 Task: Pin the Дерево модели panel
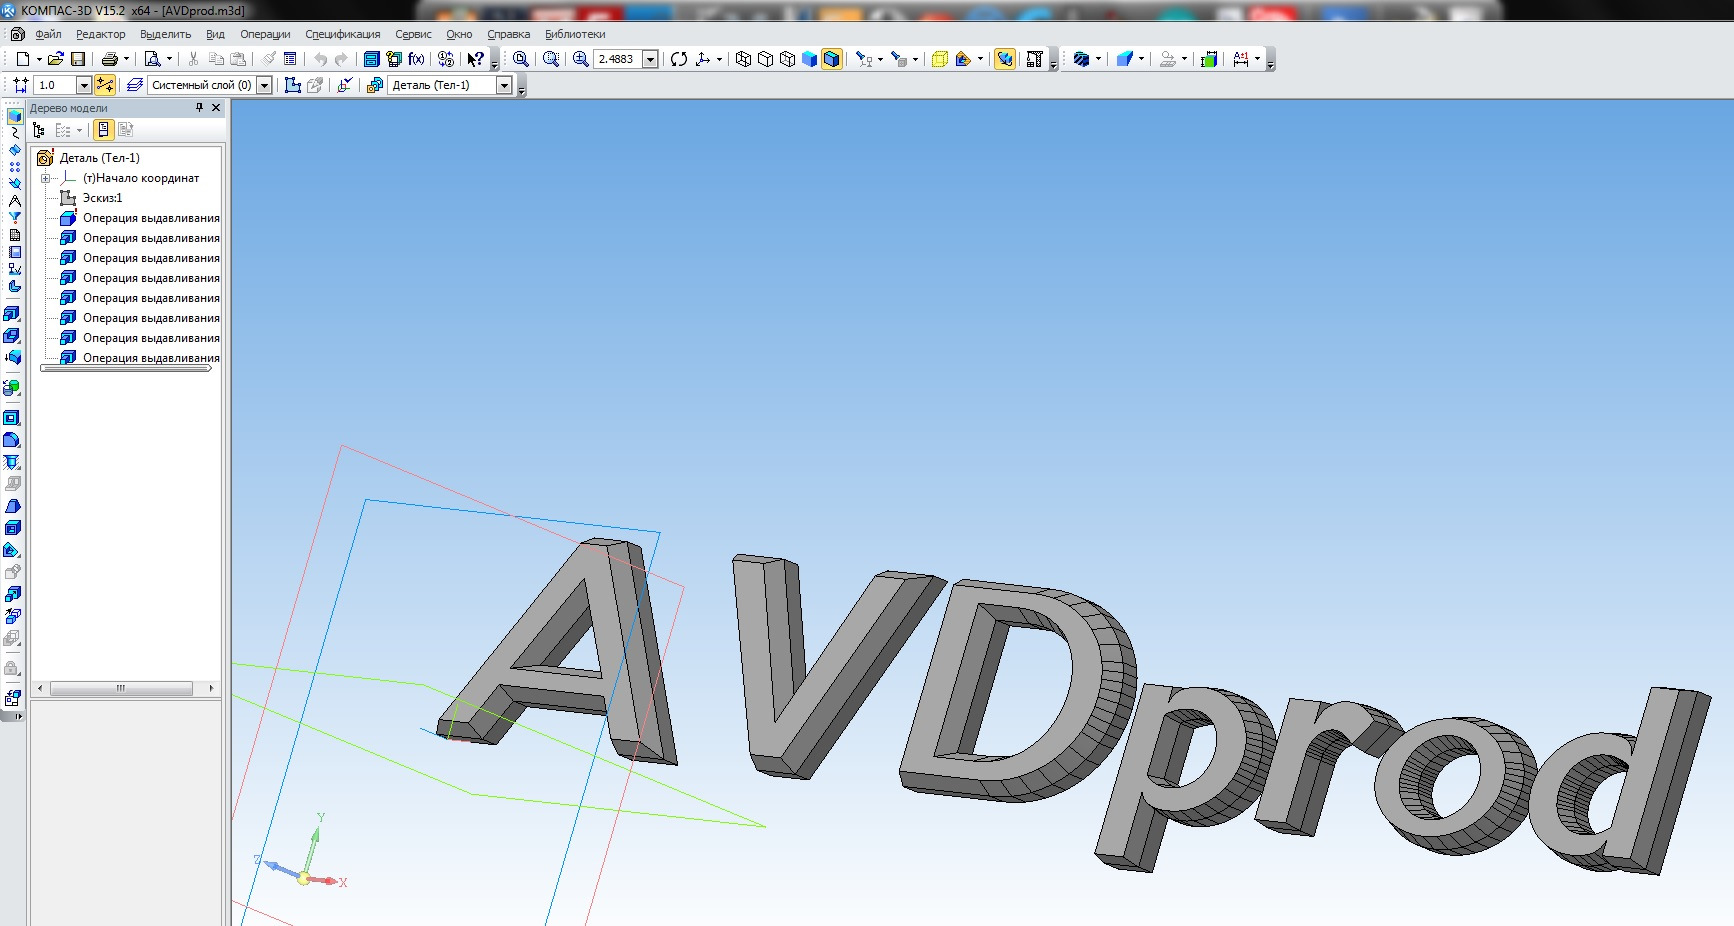coord(199,107)
